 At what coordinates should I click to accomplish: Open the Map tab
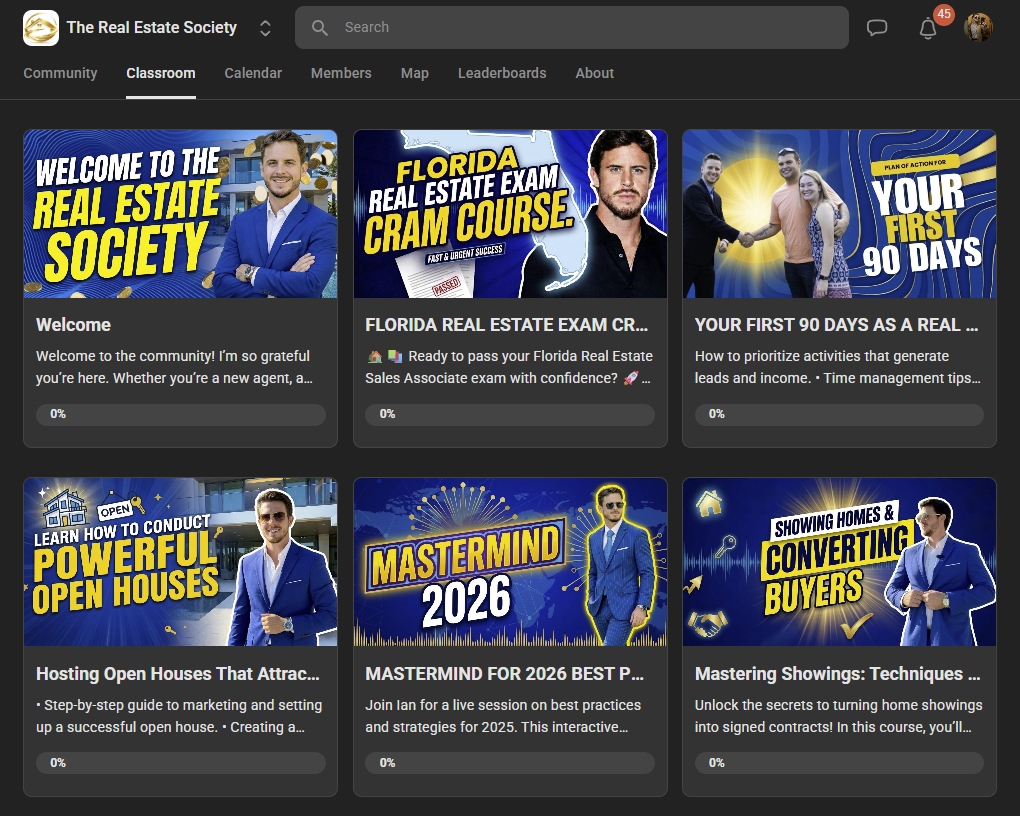(x=414, y=73)
